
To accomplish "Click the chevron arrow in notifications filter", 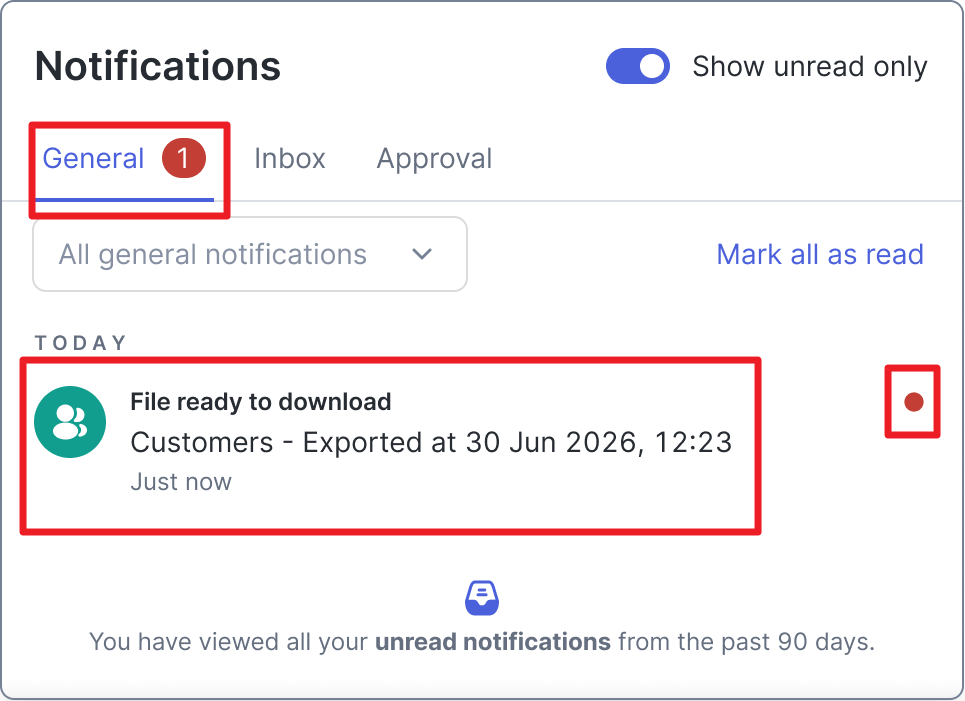I will 422,254.
